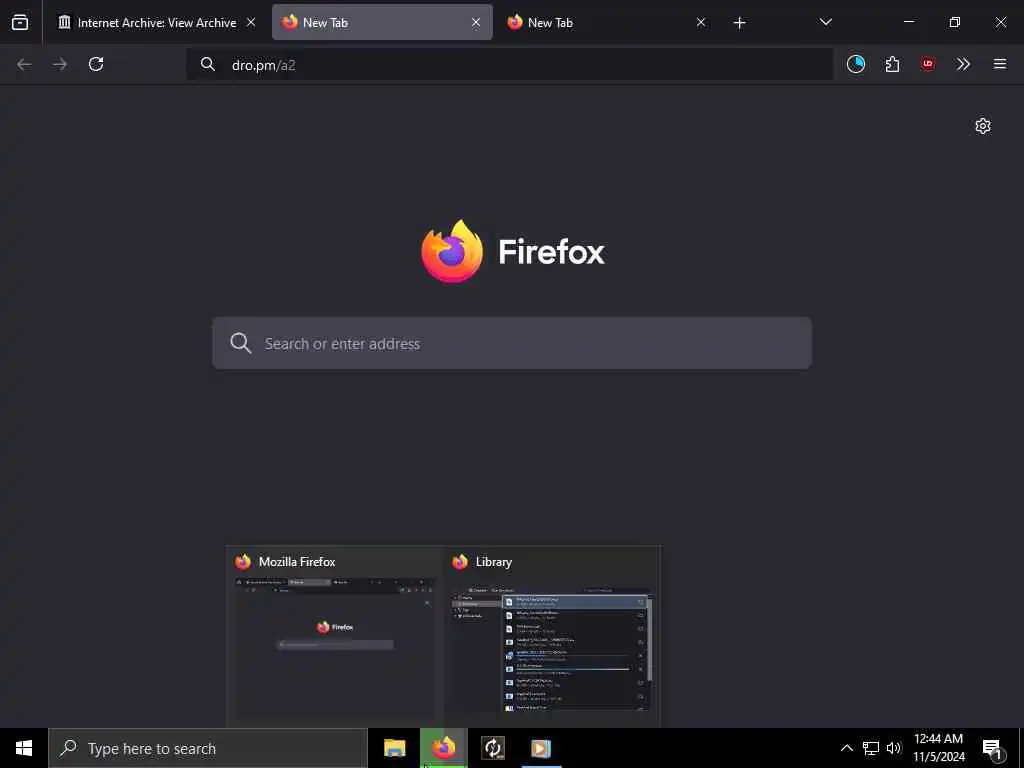Open the network status tray icon
Screen dimensions: 1024x768
(871, 748)
